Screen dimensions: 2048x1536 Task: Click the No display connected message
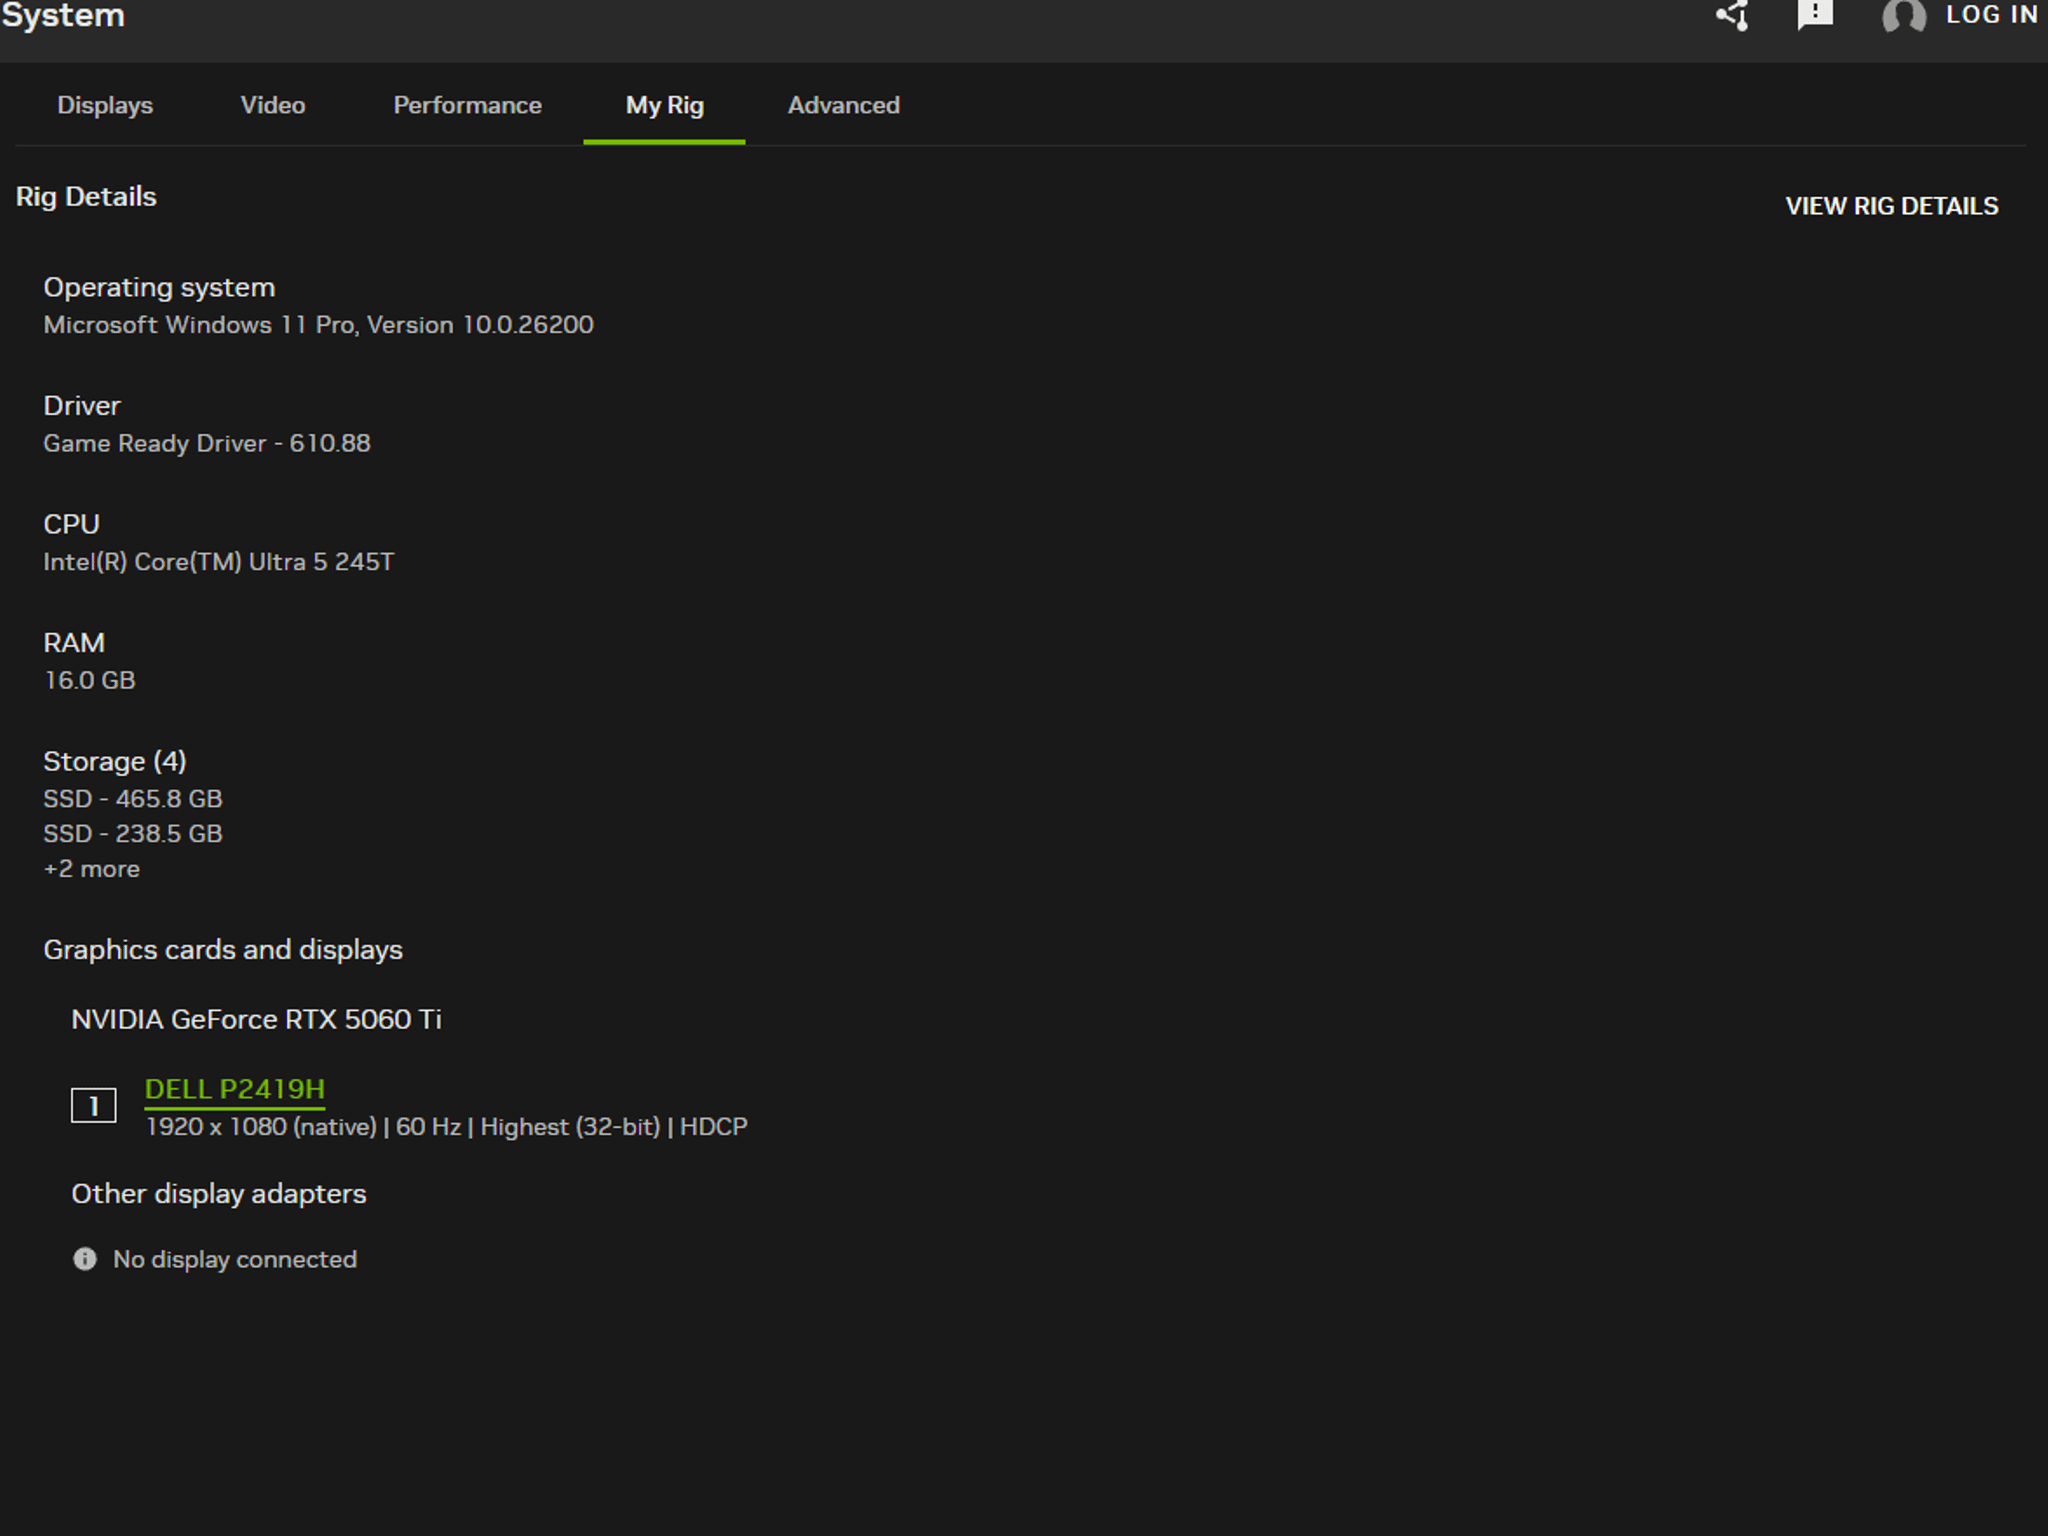click(235, 1259)
